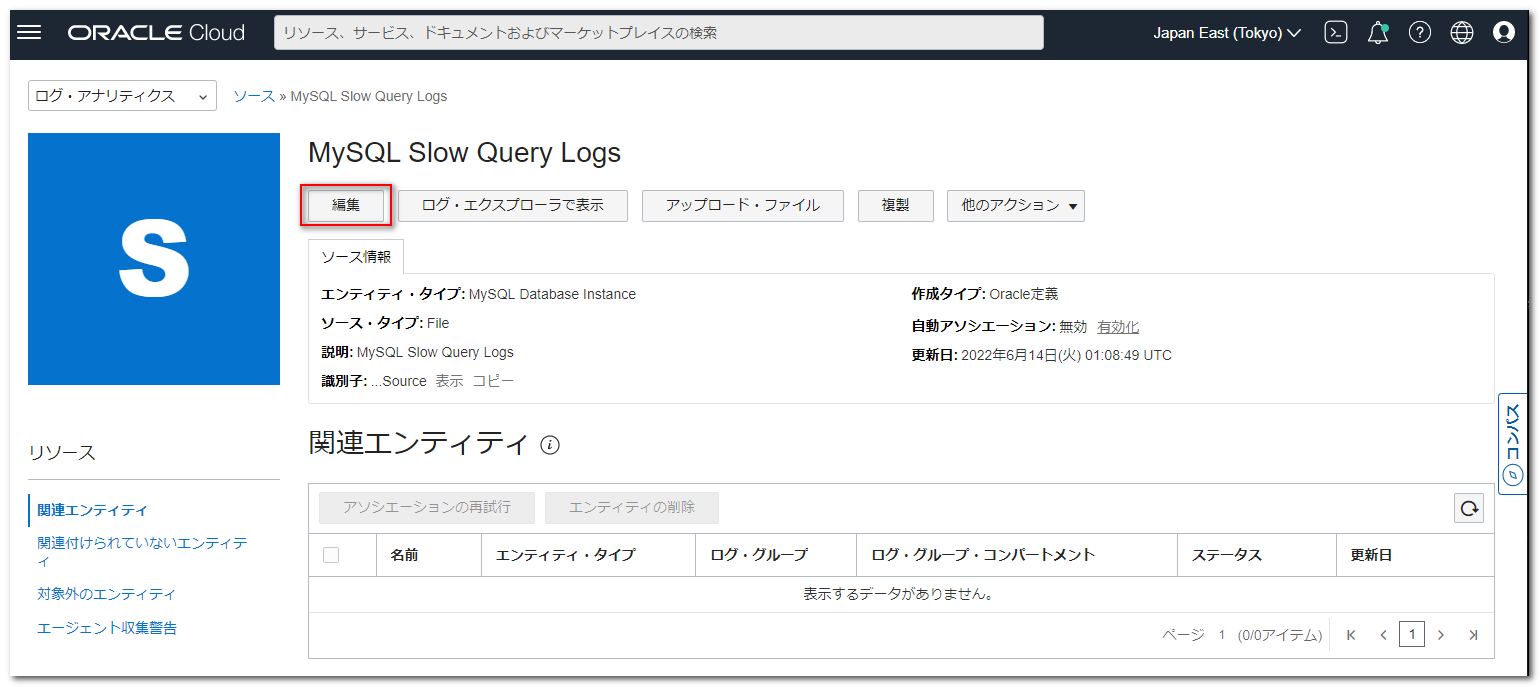Expand the 他のアクション dropdown
1540x687 pixels.
1016,206
